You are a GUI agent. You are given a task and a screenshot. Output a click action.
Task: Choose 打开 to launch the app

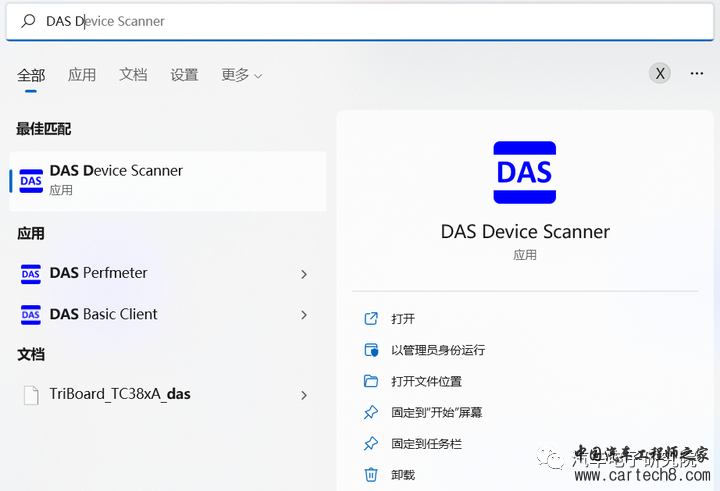[x=403, y=319]
